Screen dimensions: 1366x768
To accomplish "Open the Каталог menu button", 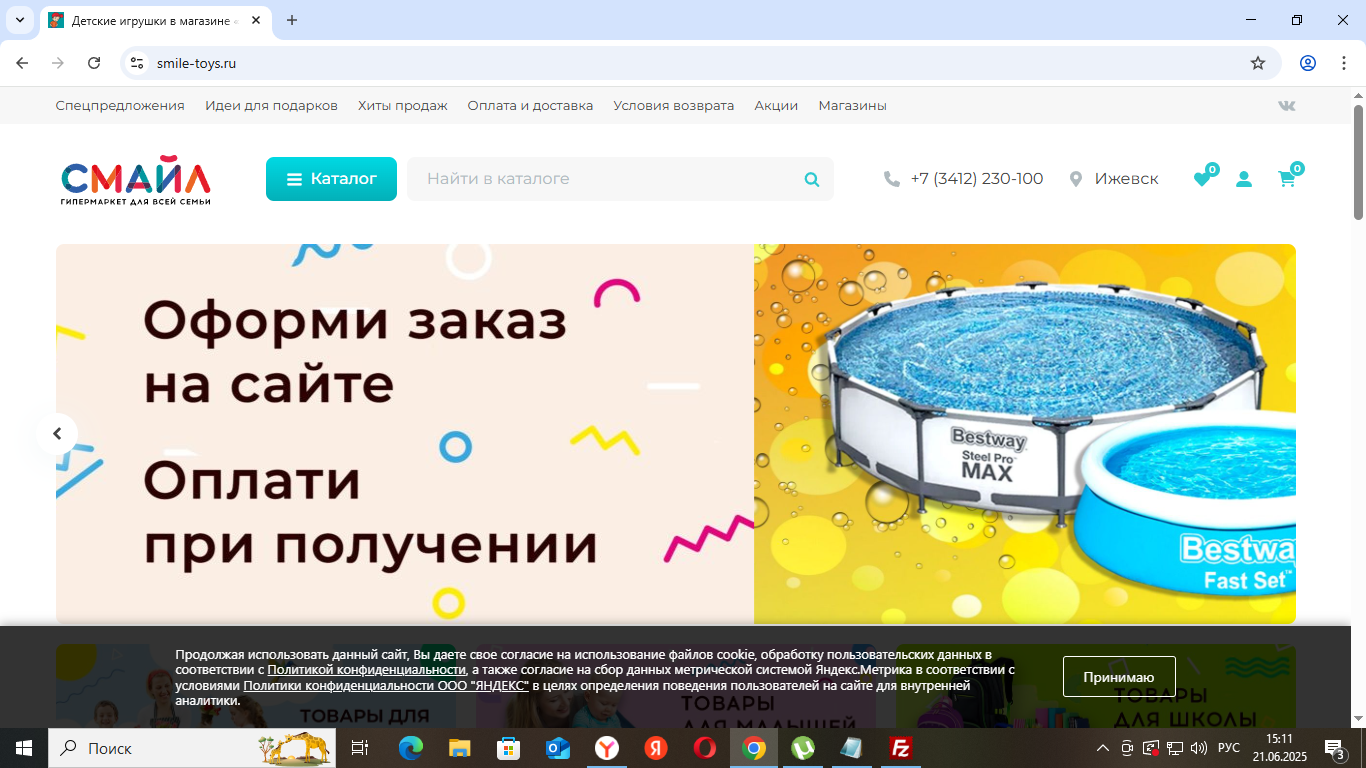I will 331,178.
